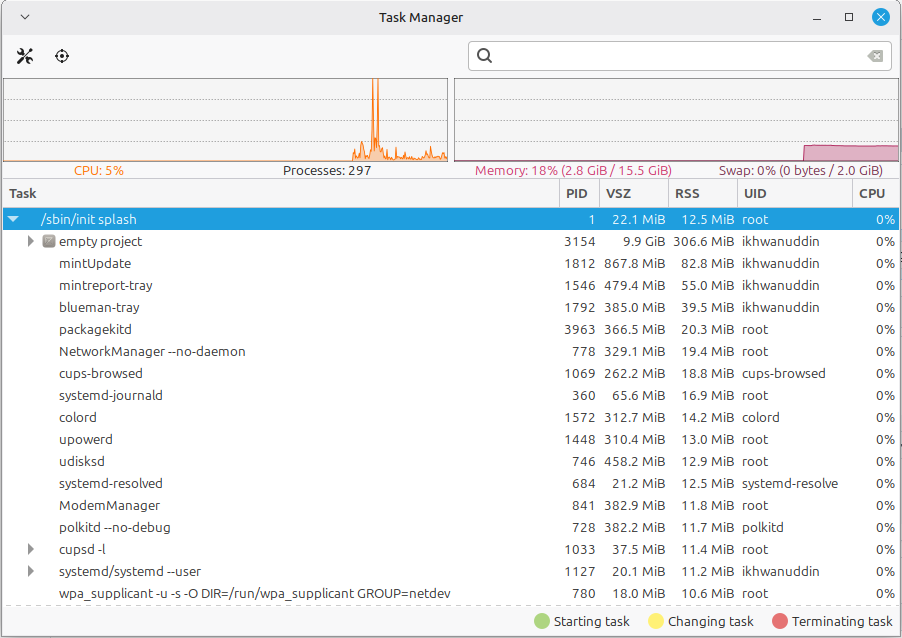Viewport: 902px width, 638px height.
Task: Sort by the RSS column header
Action: [703, 193]
